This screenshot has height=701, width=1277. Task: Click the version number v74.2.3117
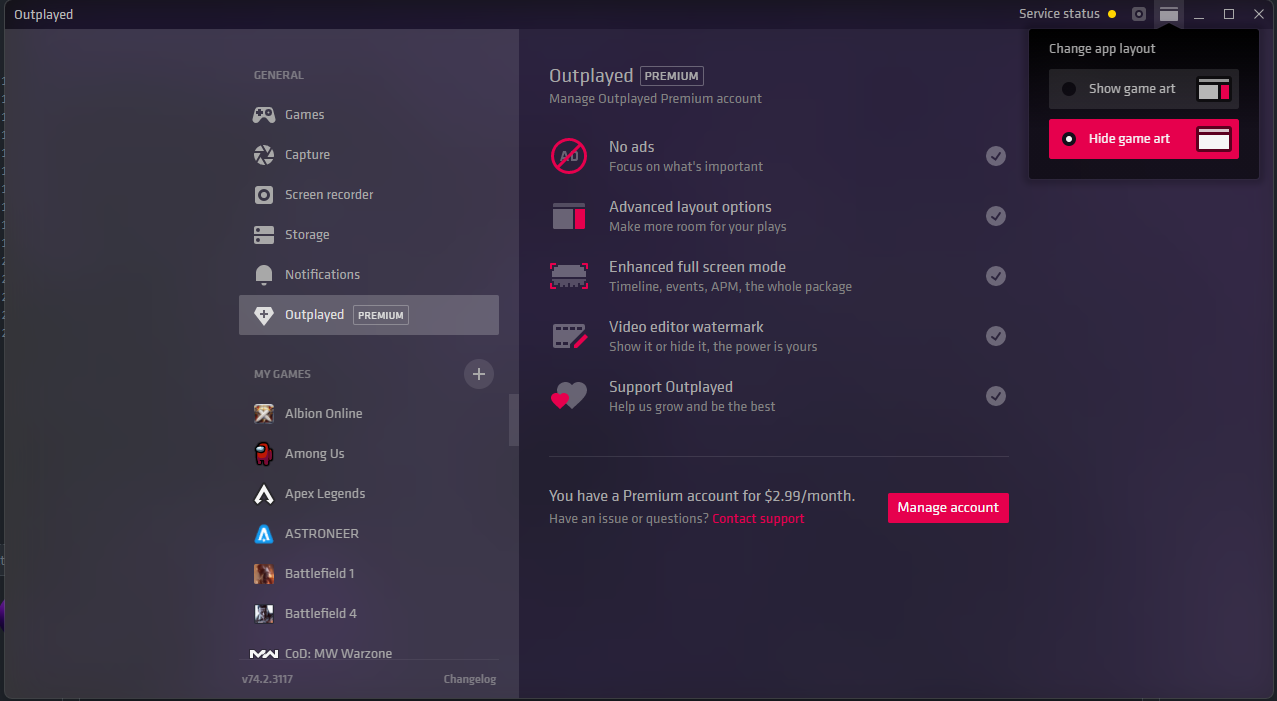tap(267, 680)
